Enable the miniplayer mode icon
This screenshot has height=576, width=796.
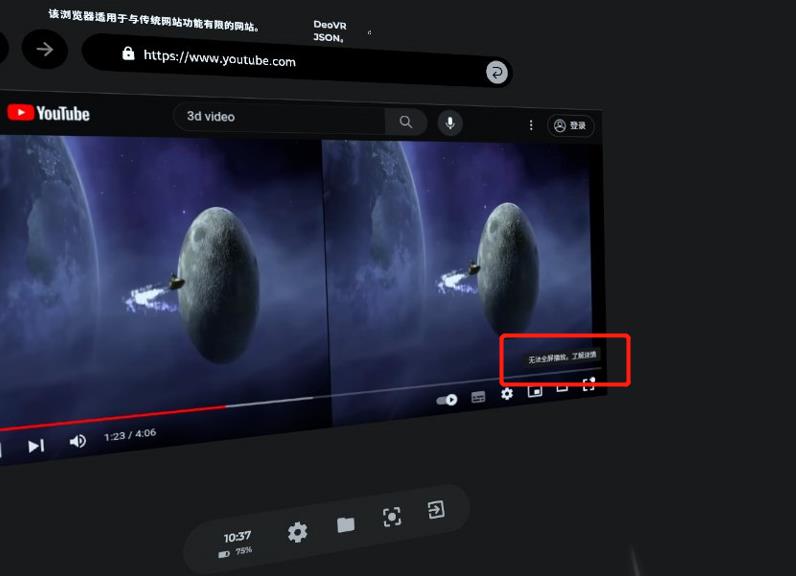pos(535,391)
